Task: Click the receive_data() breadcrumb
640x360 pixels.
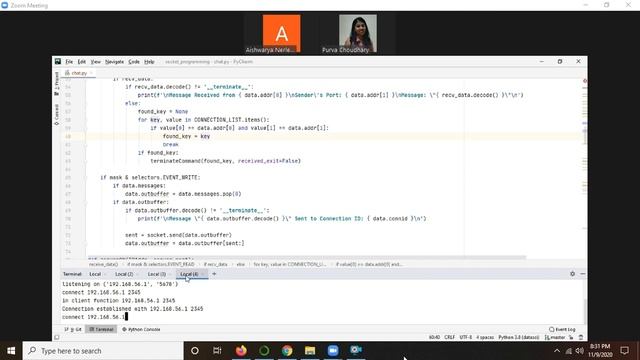Action: click(x=103, y=264)
